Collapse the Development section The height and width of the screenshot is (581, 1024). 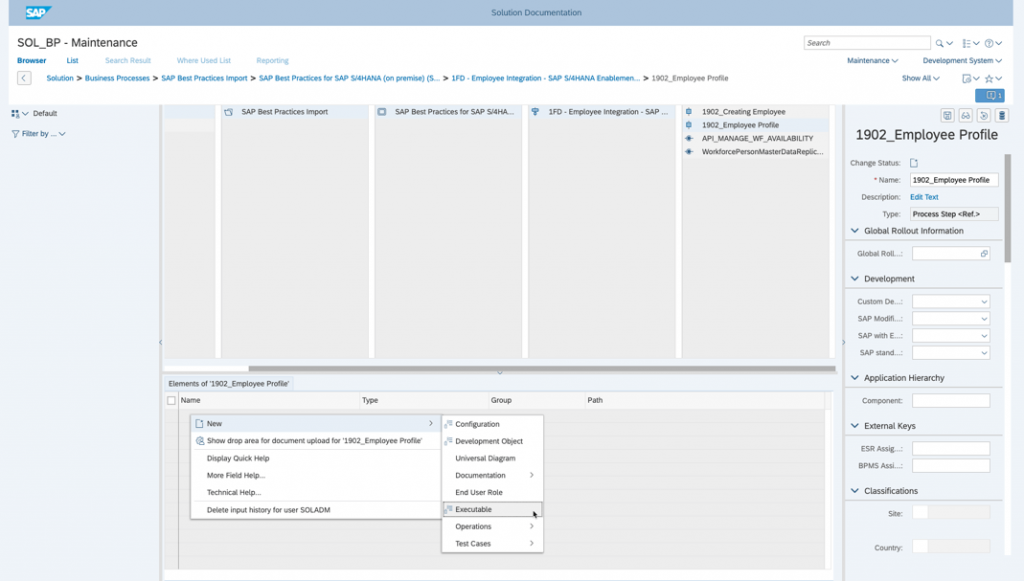click(855, 278)
